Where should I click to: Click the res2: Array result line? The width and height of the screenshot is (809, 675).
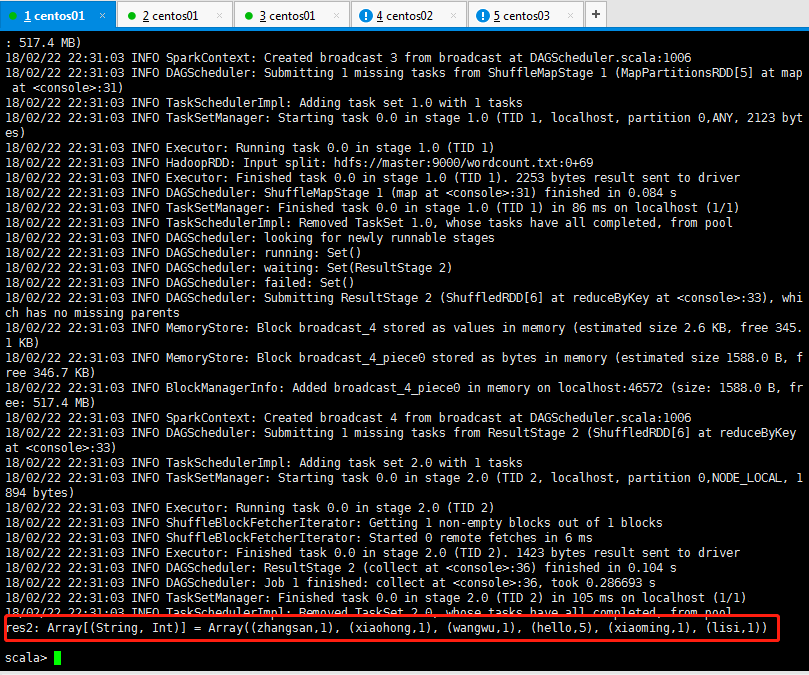click(386, 628)
